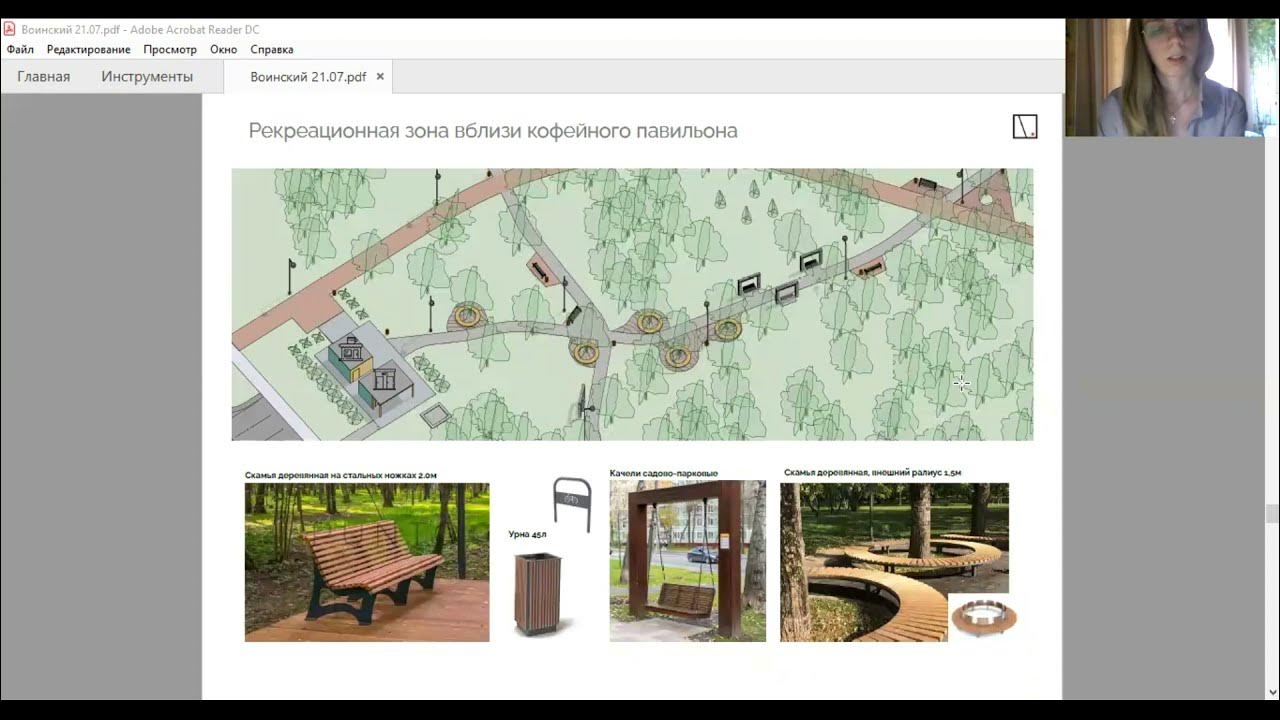Click the scrollbar down arrow
Viewport: 1280px width, 720px height.
tap(1272, 692)
